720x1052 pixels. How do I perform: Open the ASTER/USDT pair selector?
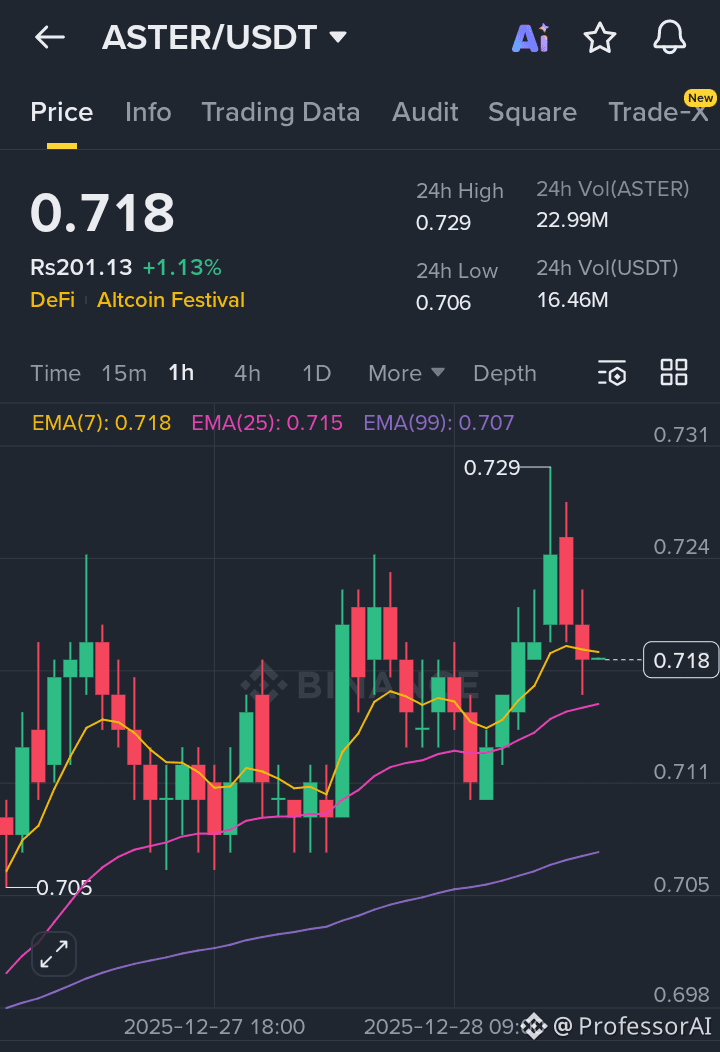(x=224, y=37)
